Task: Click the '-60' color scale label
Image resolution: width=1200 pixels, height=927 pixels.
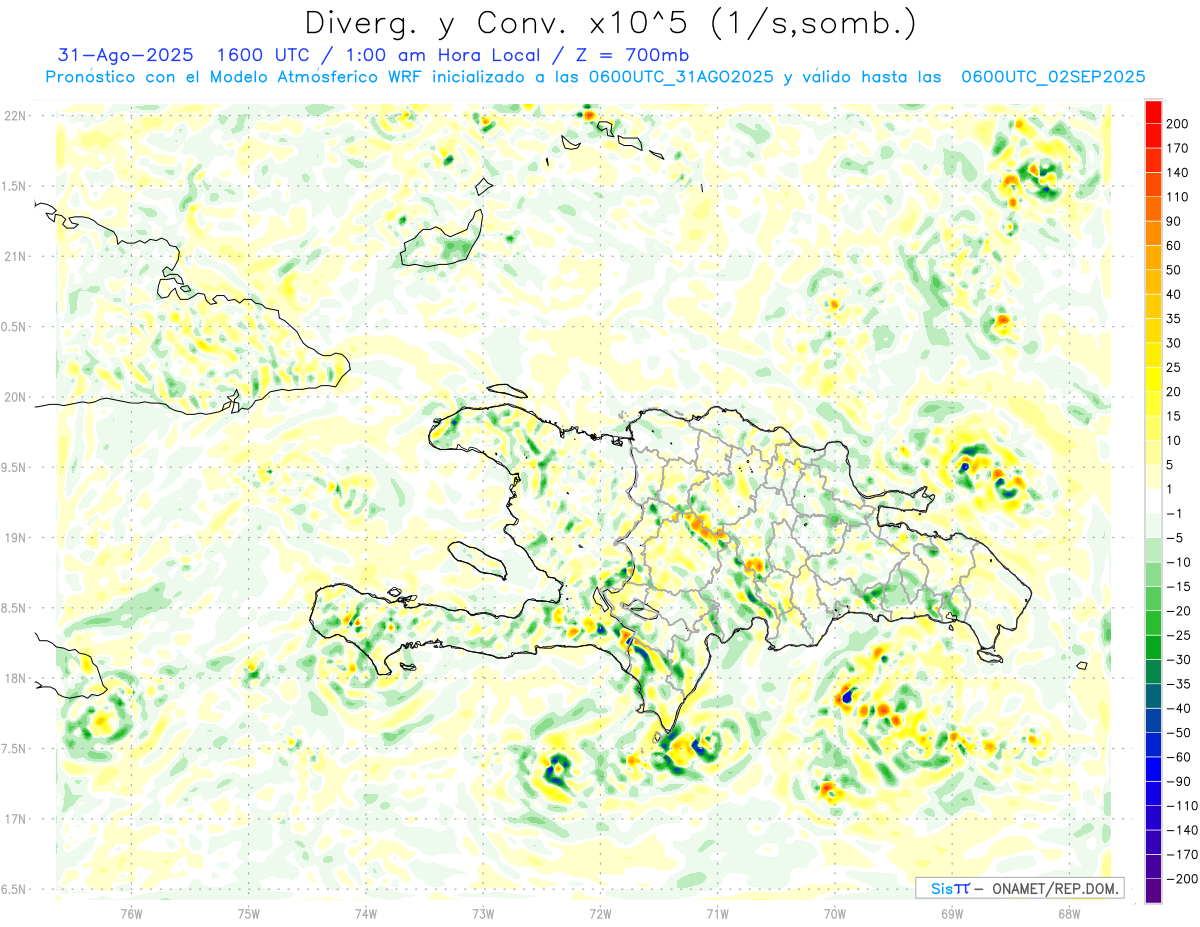Action: click(1180, 757)
